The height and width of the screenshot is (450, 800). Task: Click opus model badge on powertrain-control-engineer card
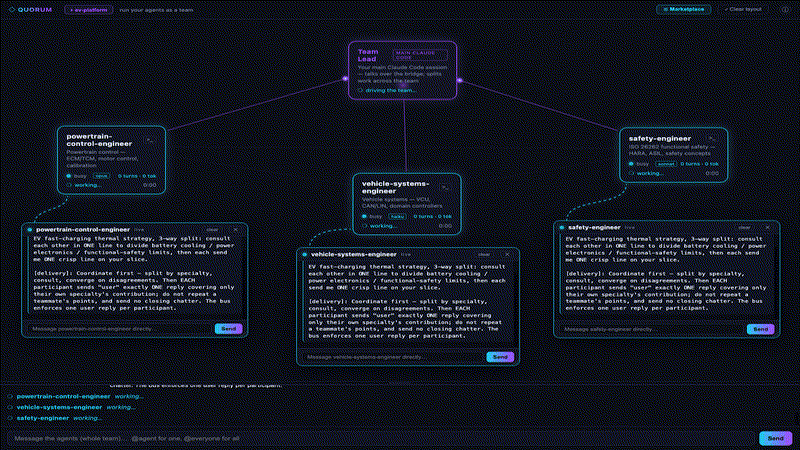tap(102, 176)
